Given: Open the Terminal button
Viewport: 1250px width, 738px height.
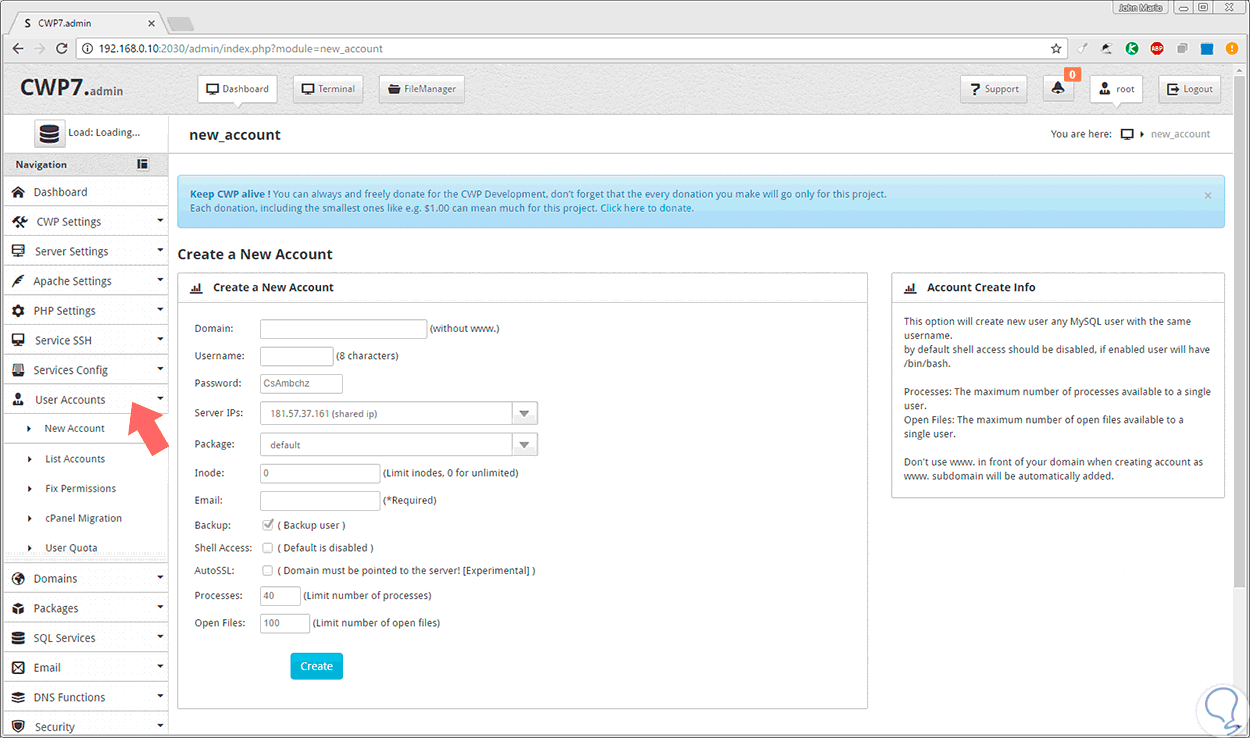Looking at the screenshot, I should (328, 89).
